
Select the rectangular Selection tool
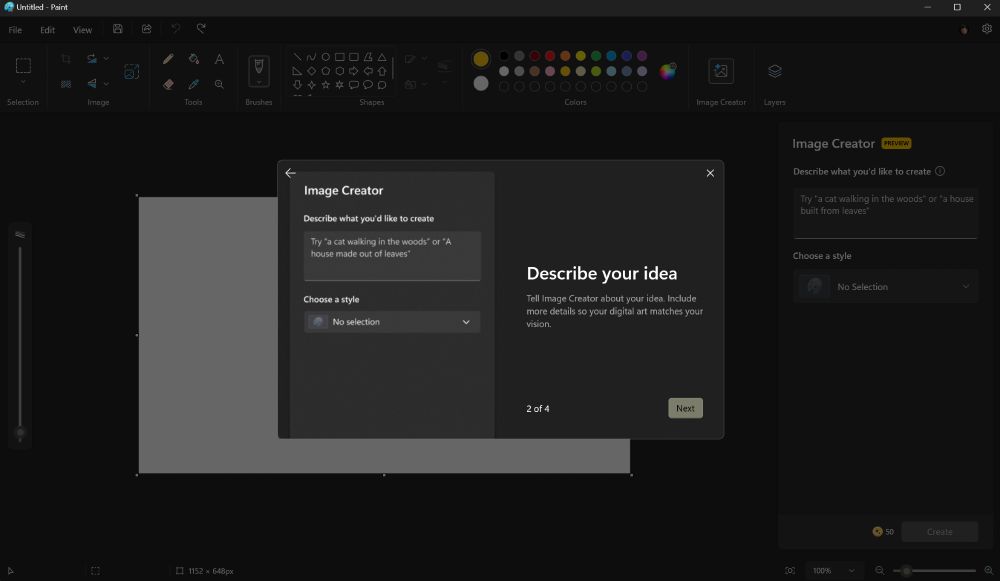click(23, 65)
